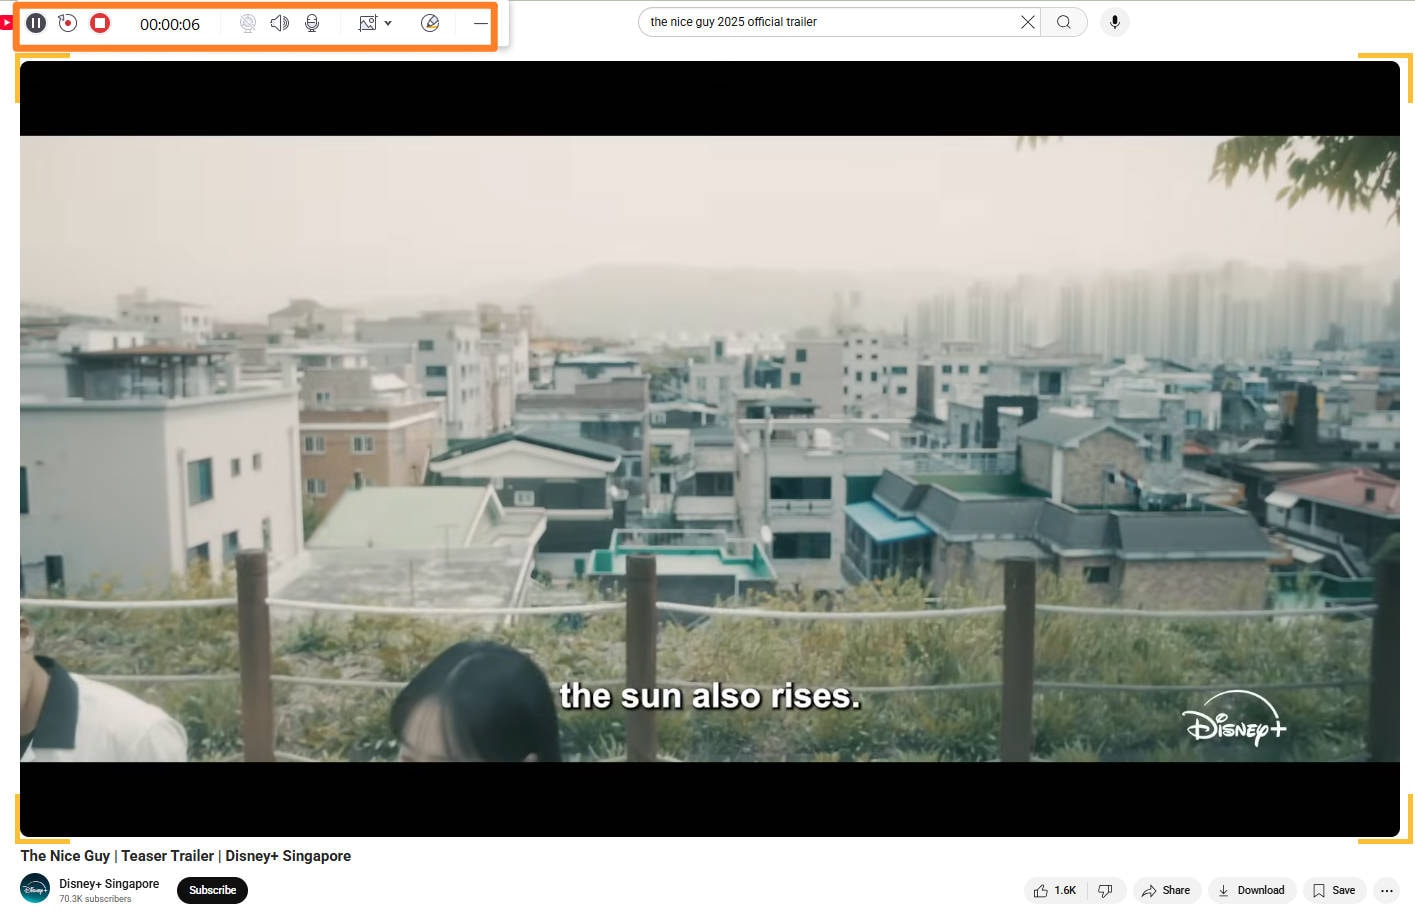
Task: Open the annotation pen tool
Action: (x=430, y=23)
